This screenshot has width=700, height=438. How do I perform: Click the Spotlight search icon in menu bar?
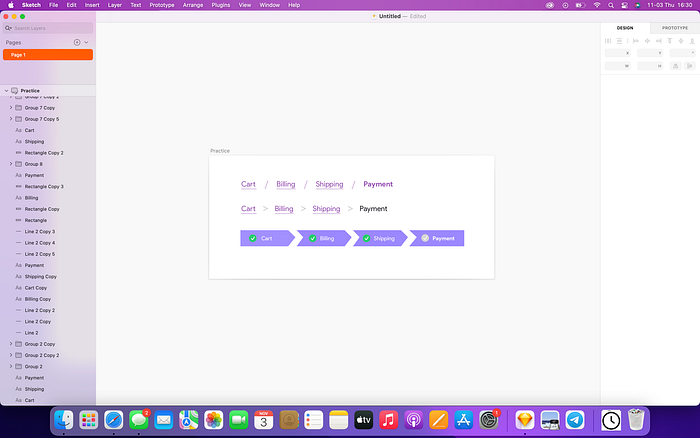(x=611, y=5)
